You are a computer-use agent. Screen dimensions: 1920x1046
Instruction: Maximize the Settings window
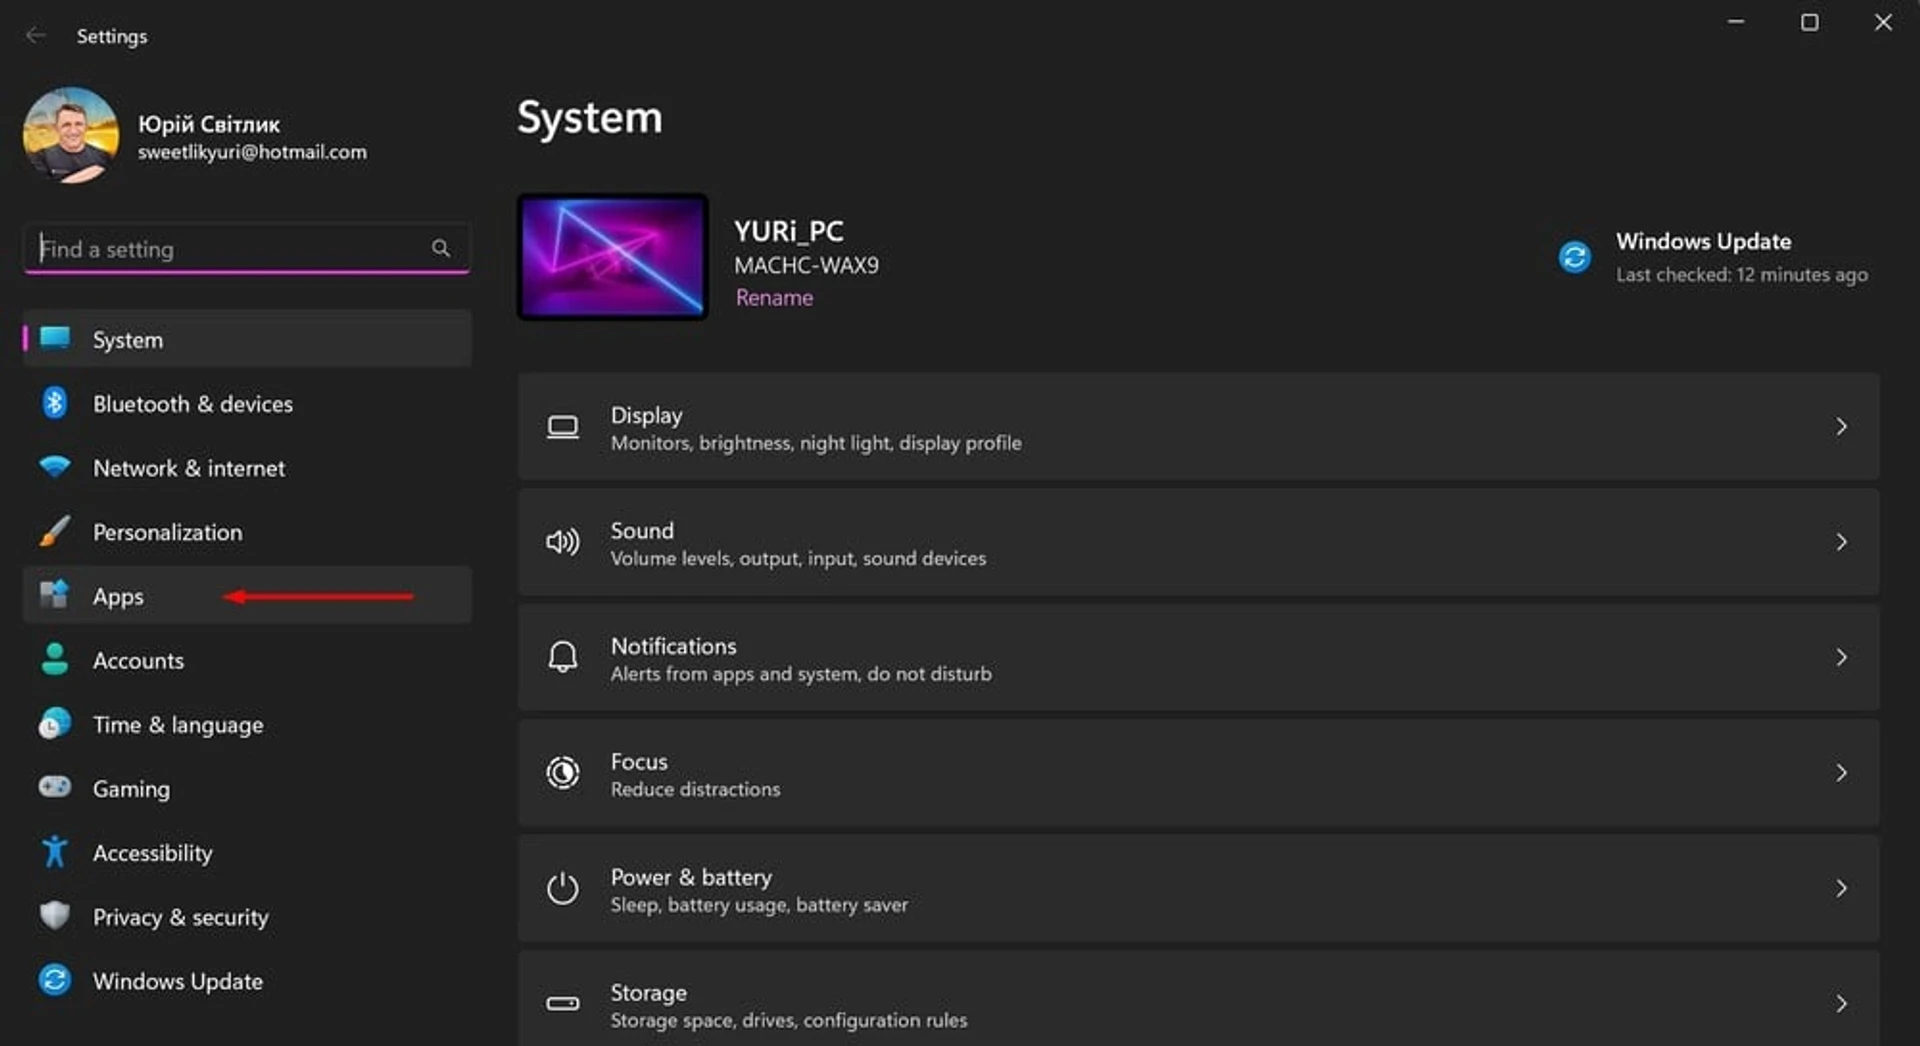[x=1809, y=22]
